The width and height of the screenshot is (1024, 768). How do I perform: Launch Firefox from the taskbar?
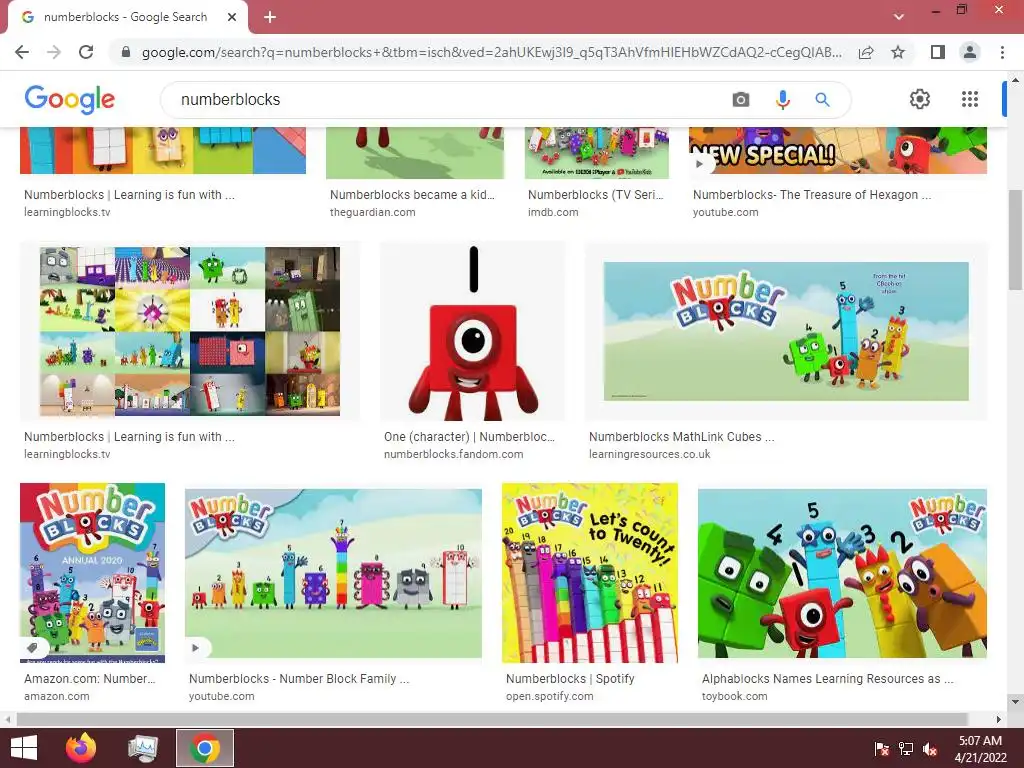[81, 748]
